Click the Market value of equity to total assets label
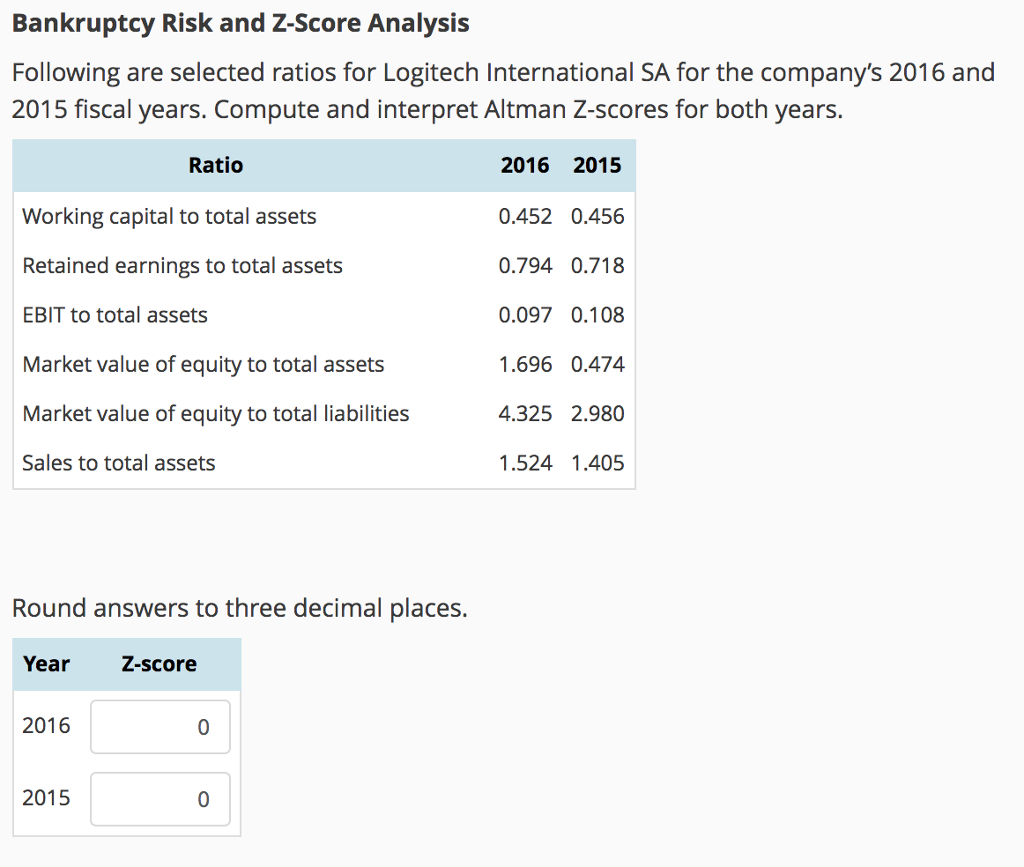The image size is (1024, 867). [x=203, y=364]
